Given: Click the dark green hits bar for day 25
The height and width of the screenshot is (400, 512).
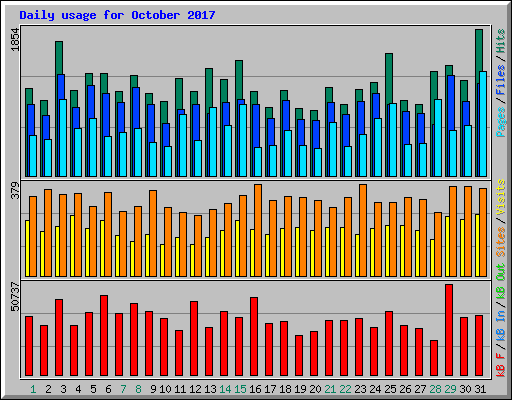Looking at the screenshot, I should pos(389,78).
